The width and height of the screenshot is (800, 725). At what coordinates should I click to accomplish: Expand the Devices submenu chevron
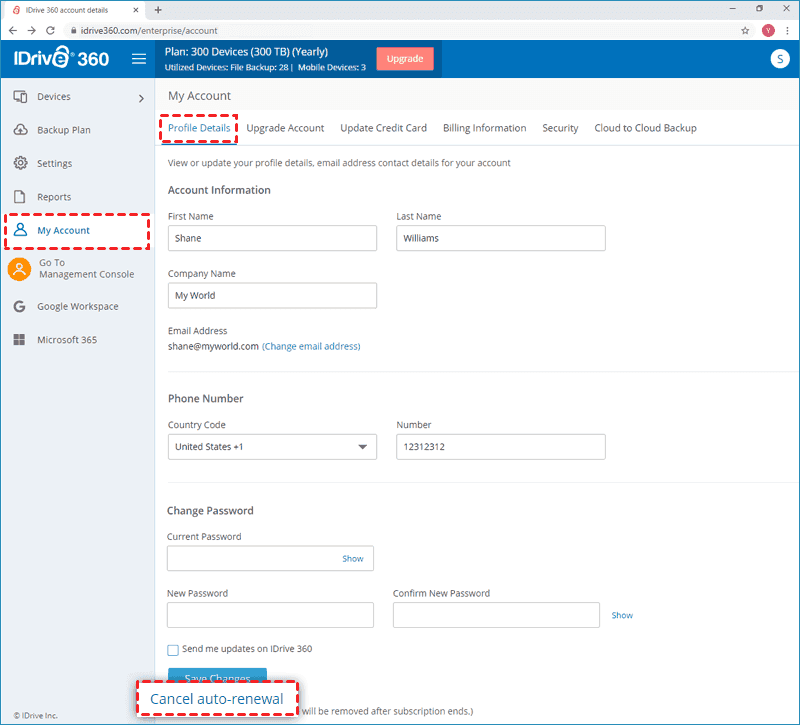tap(141, 98)
